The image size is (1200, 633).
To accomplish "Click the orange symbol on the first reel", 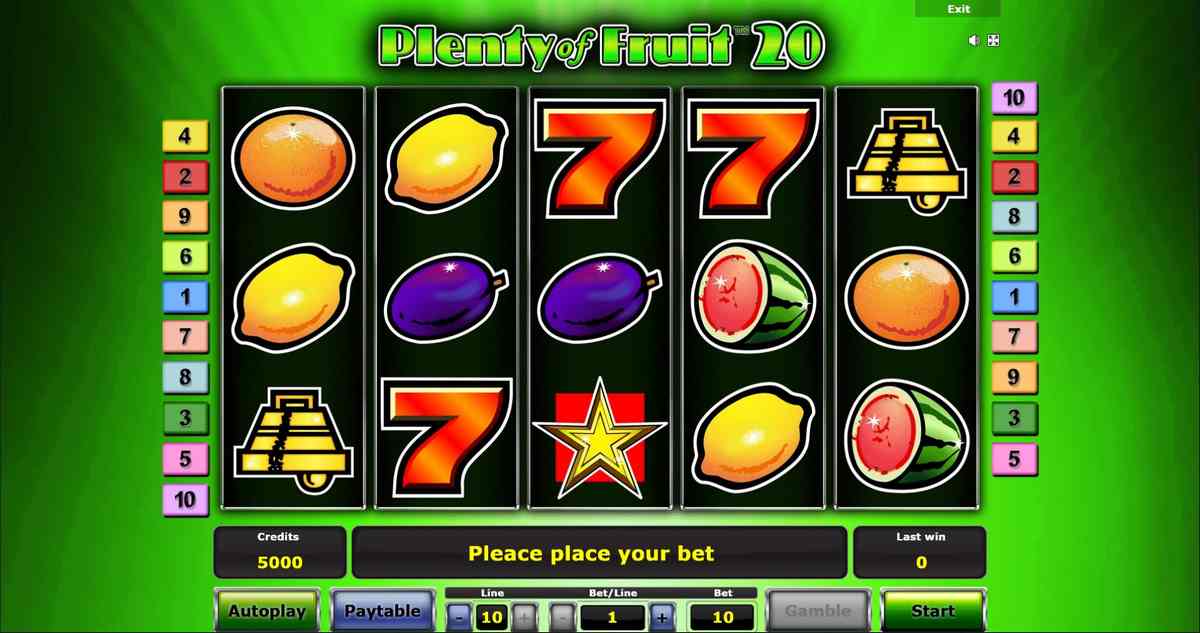I will (x=293, y=159).
